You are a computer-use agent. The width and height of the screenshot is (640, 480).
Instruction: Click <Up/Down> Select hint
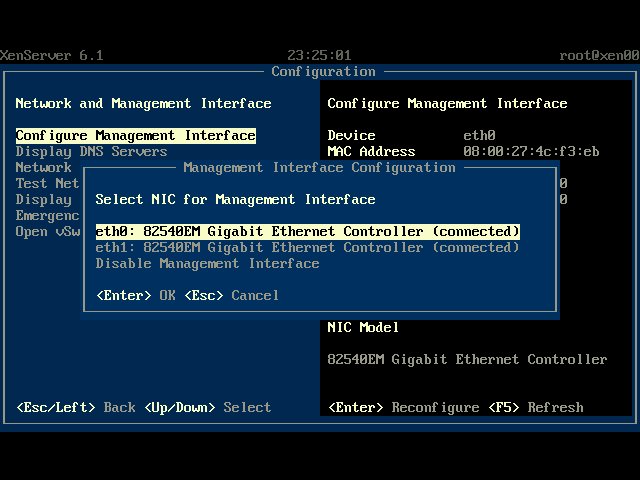click(x=208, y=407)
